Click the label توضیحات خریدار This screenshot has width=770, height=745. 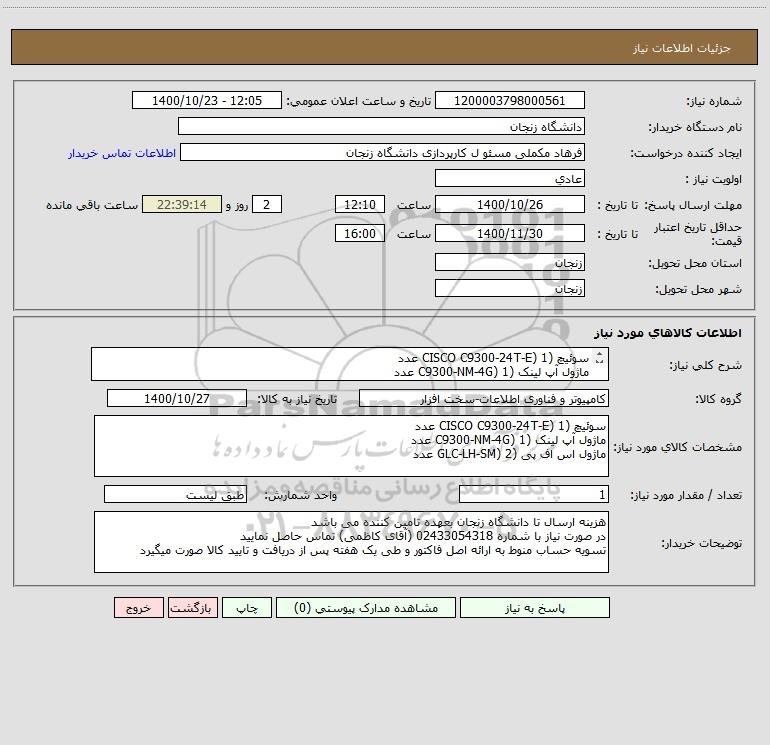(x=701, y=544)
